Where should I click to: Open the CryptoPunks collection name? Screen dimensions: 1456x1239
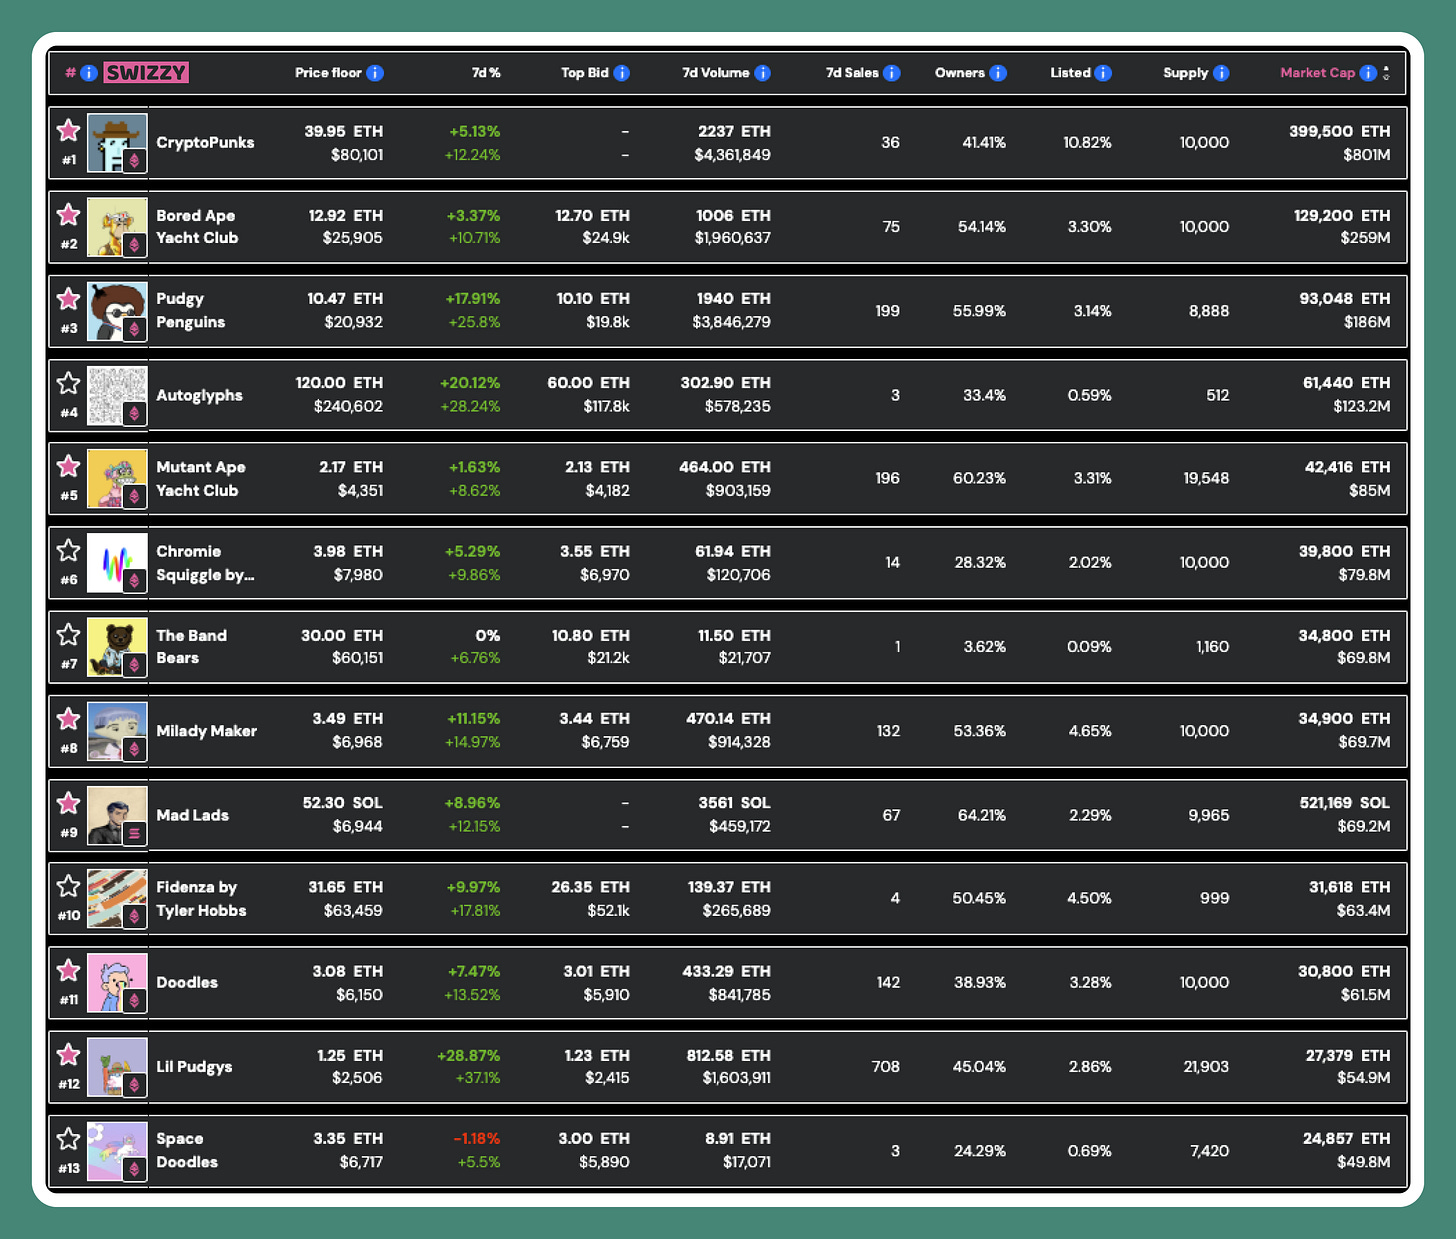(205, 143)
